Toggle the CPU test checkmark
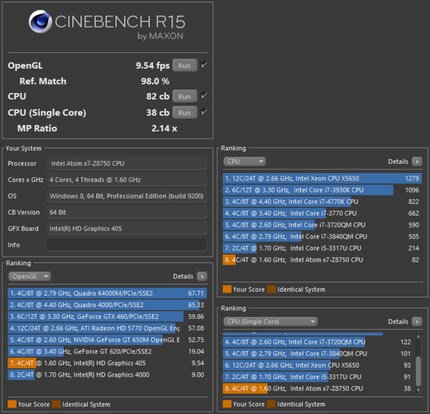 tap(204, 96)
